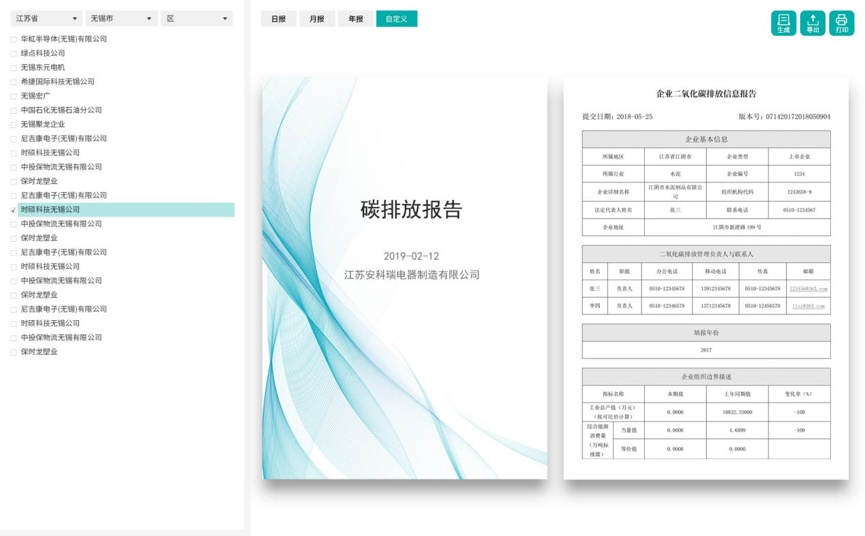Image resolution: width=865 pixels, height=536 pixels.
Task: Switch to the 日报 tab
Action: (278, 19)
